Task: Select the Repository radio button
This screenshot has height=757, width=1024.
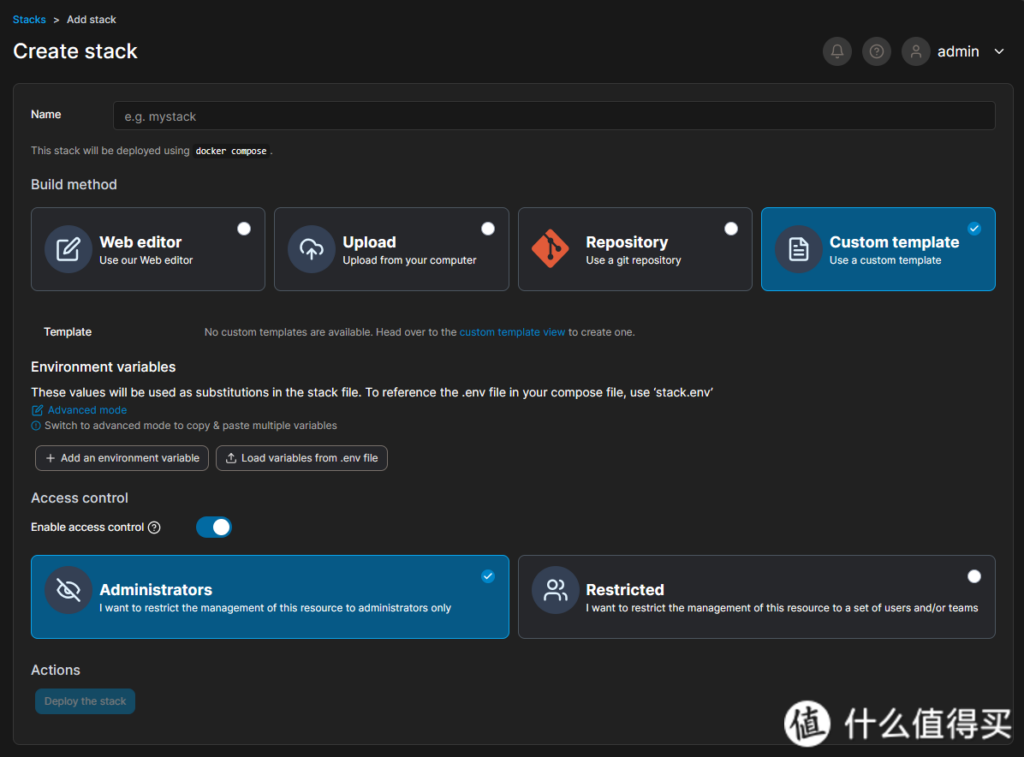Action: pos(731,229)
